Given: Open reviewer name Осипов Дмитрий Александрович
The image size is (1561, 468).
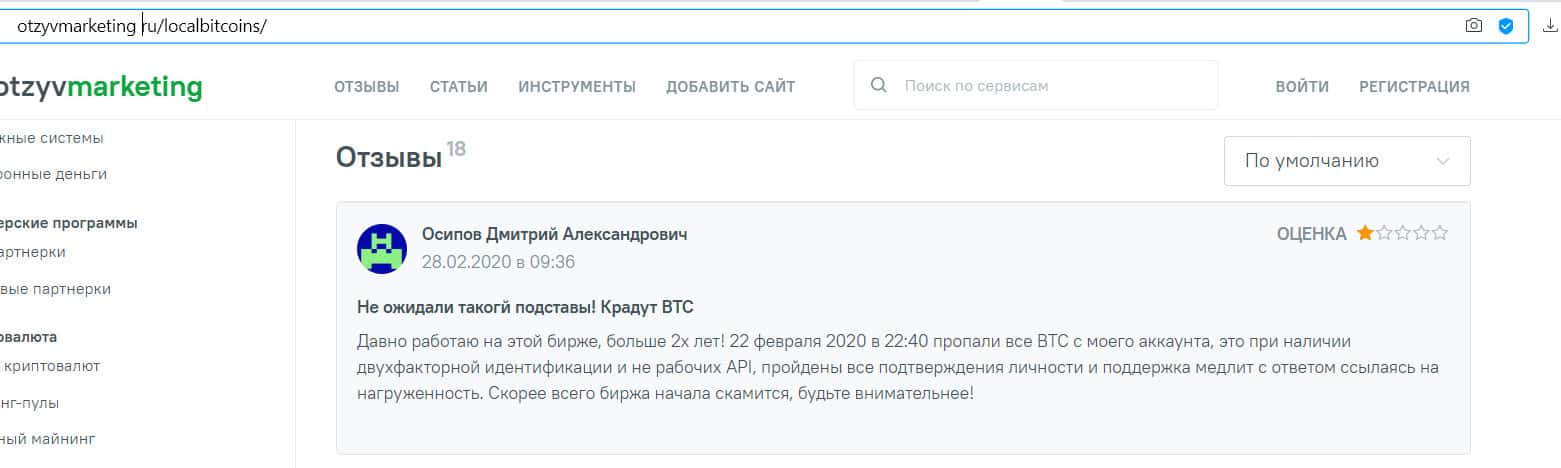Looking at the screenshot, I should 554,234.
